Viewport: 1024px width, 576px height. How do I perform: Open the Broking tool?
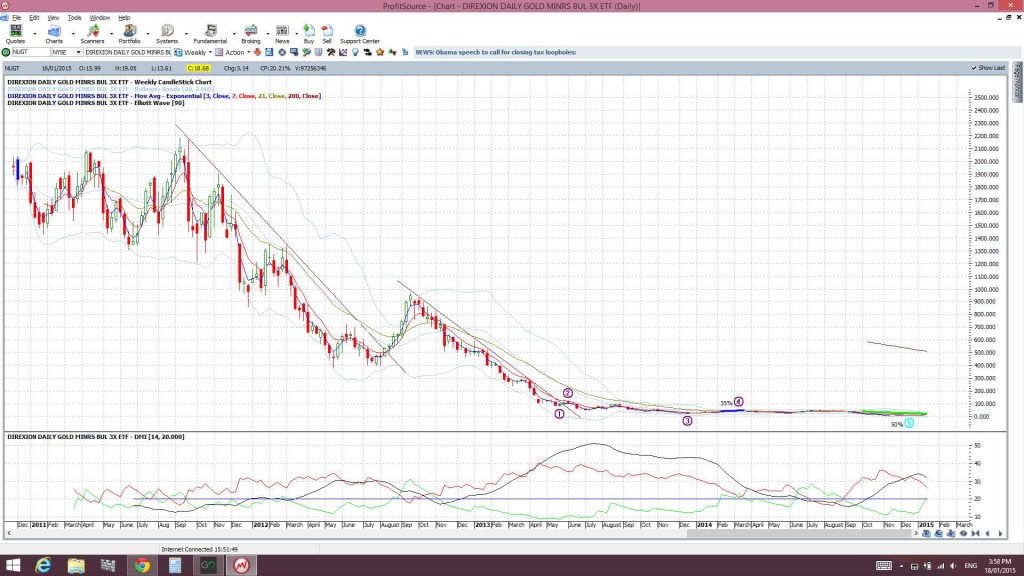251,34
